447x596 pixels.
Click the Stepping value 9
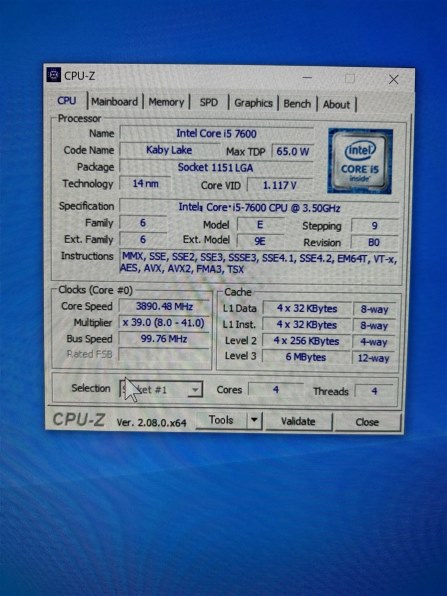tap(375, 226)
